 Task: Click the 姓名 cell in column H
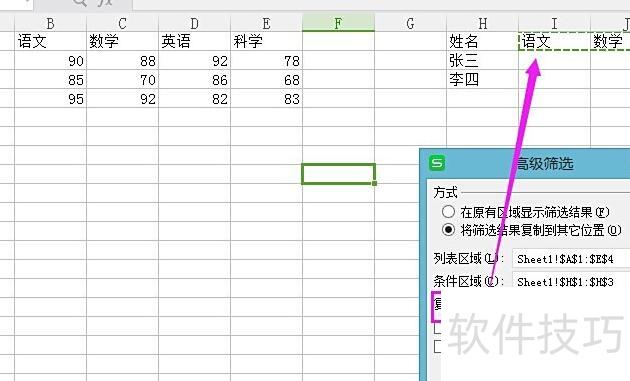[x=483, y=41]
